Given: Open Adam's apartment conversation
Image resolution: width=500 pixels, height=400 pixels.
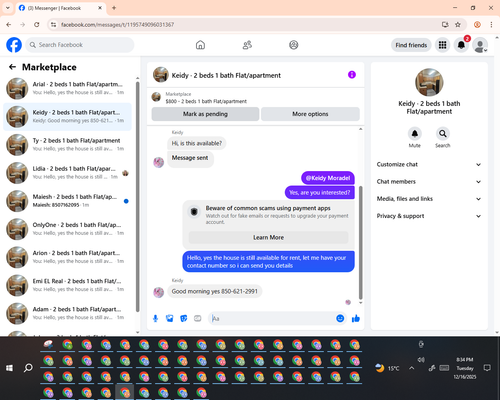Looking at the screenshot, I should pyautogui.click(x=67, y=313).
